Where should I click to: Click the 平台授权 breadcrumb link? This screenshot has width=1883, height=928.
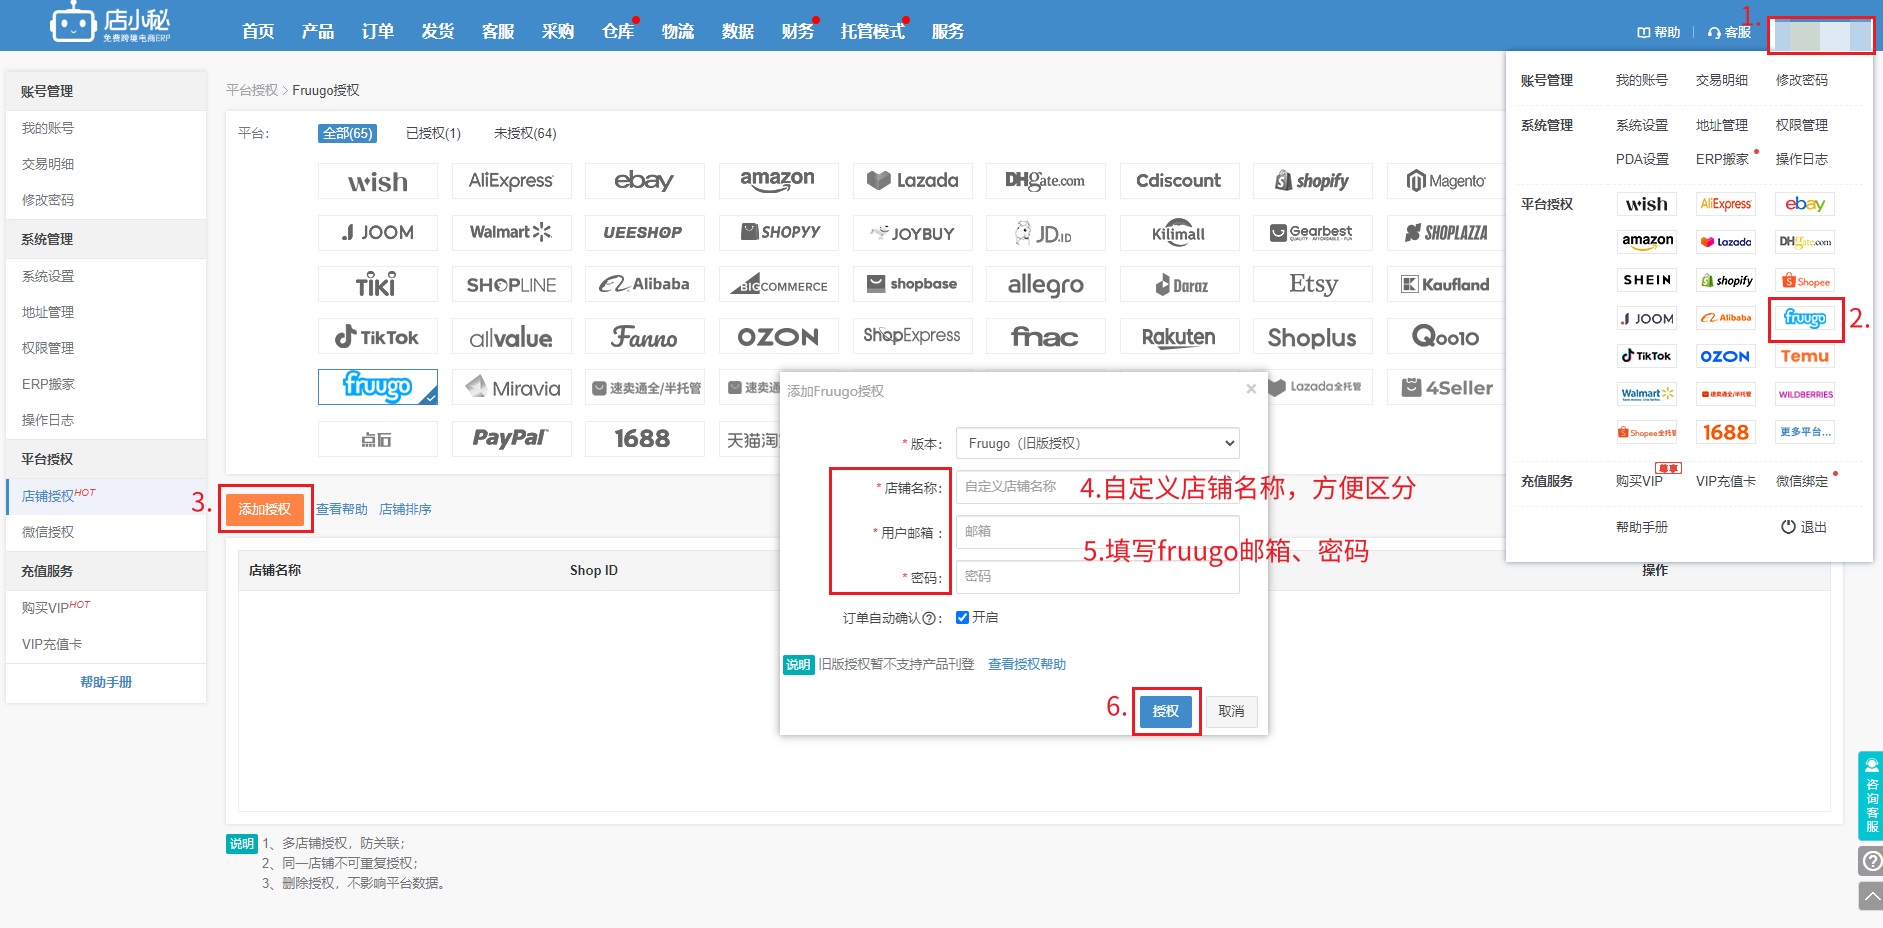coord(252,90)
